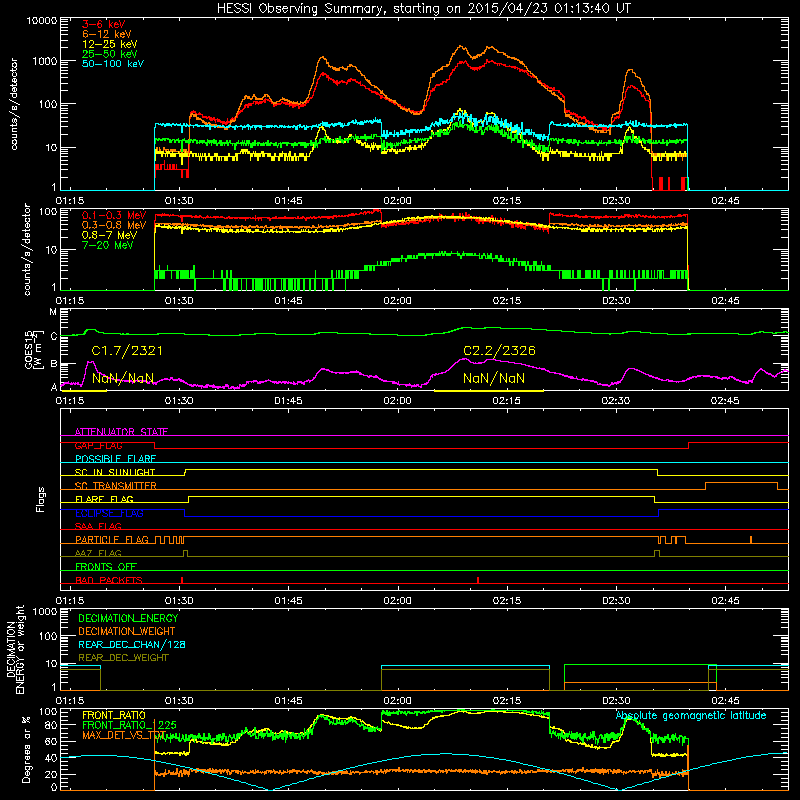
Task: Click the AAZ_FLAG label
Action: (x=98, y=553)
